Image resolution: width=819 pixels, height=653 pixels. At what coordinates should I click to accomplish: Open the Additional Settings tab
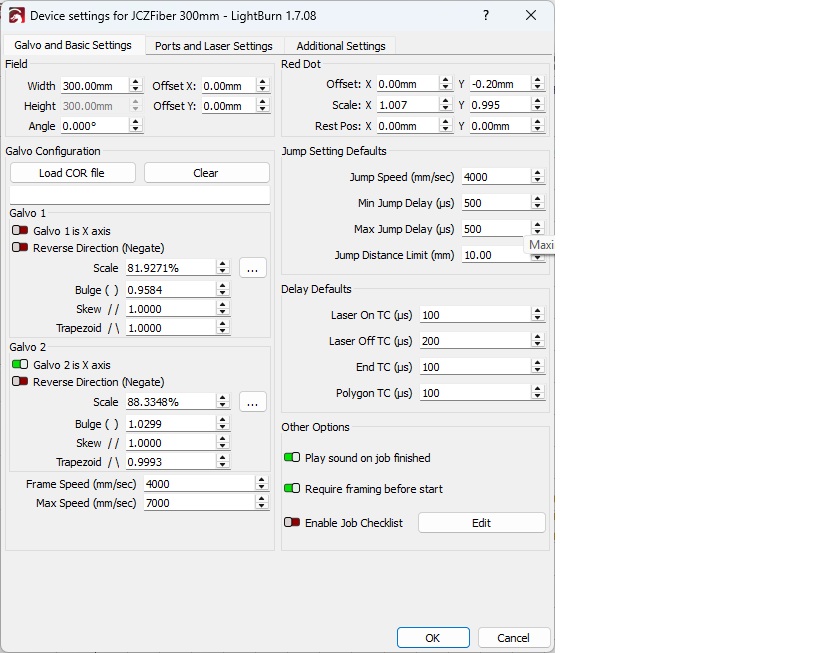pos(341,46)
